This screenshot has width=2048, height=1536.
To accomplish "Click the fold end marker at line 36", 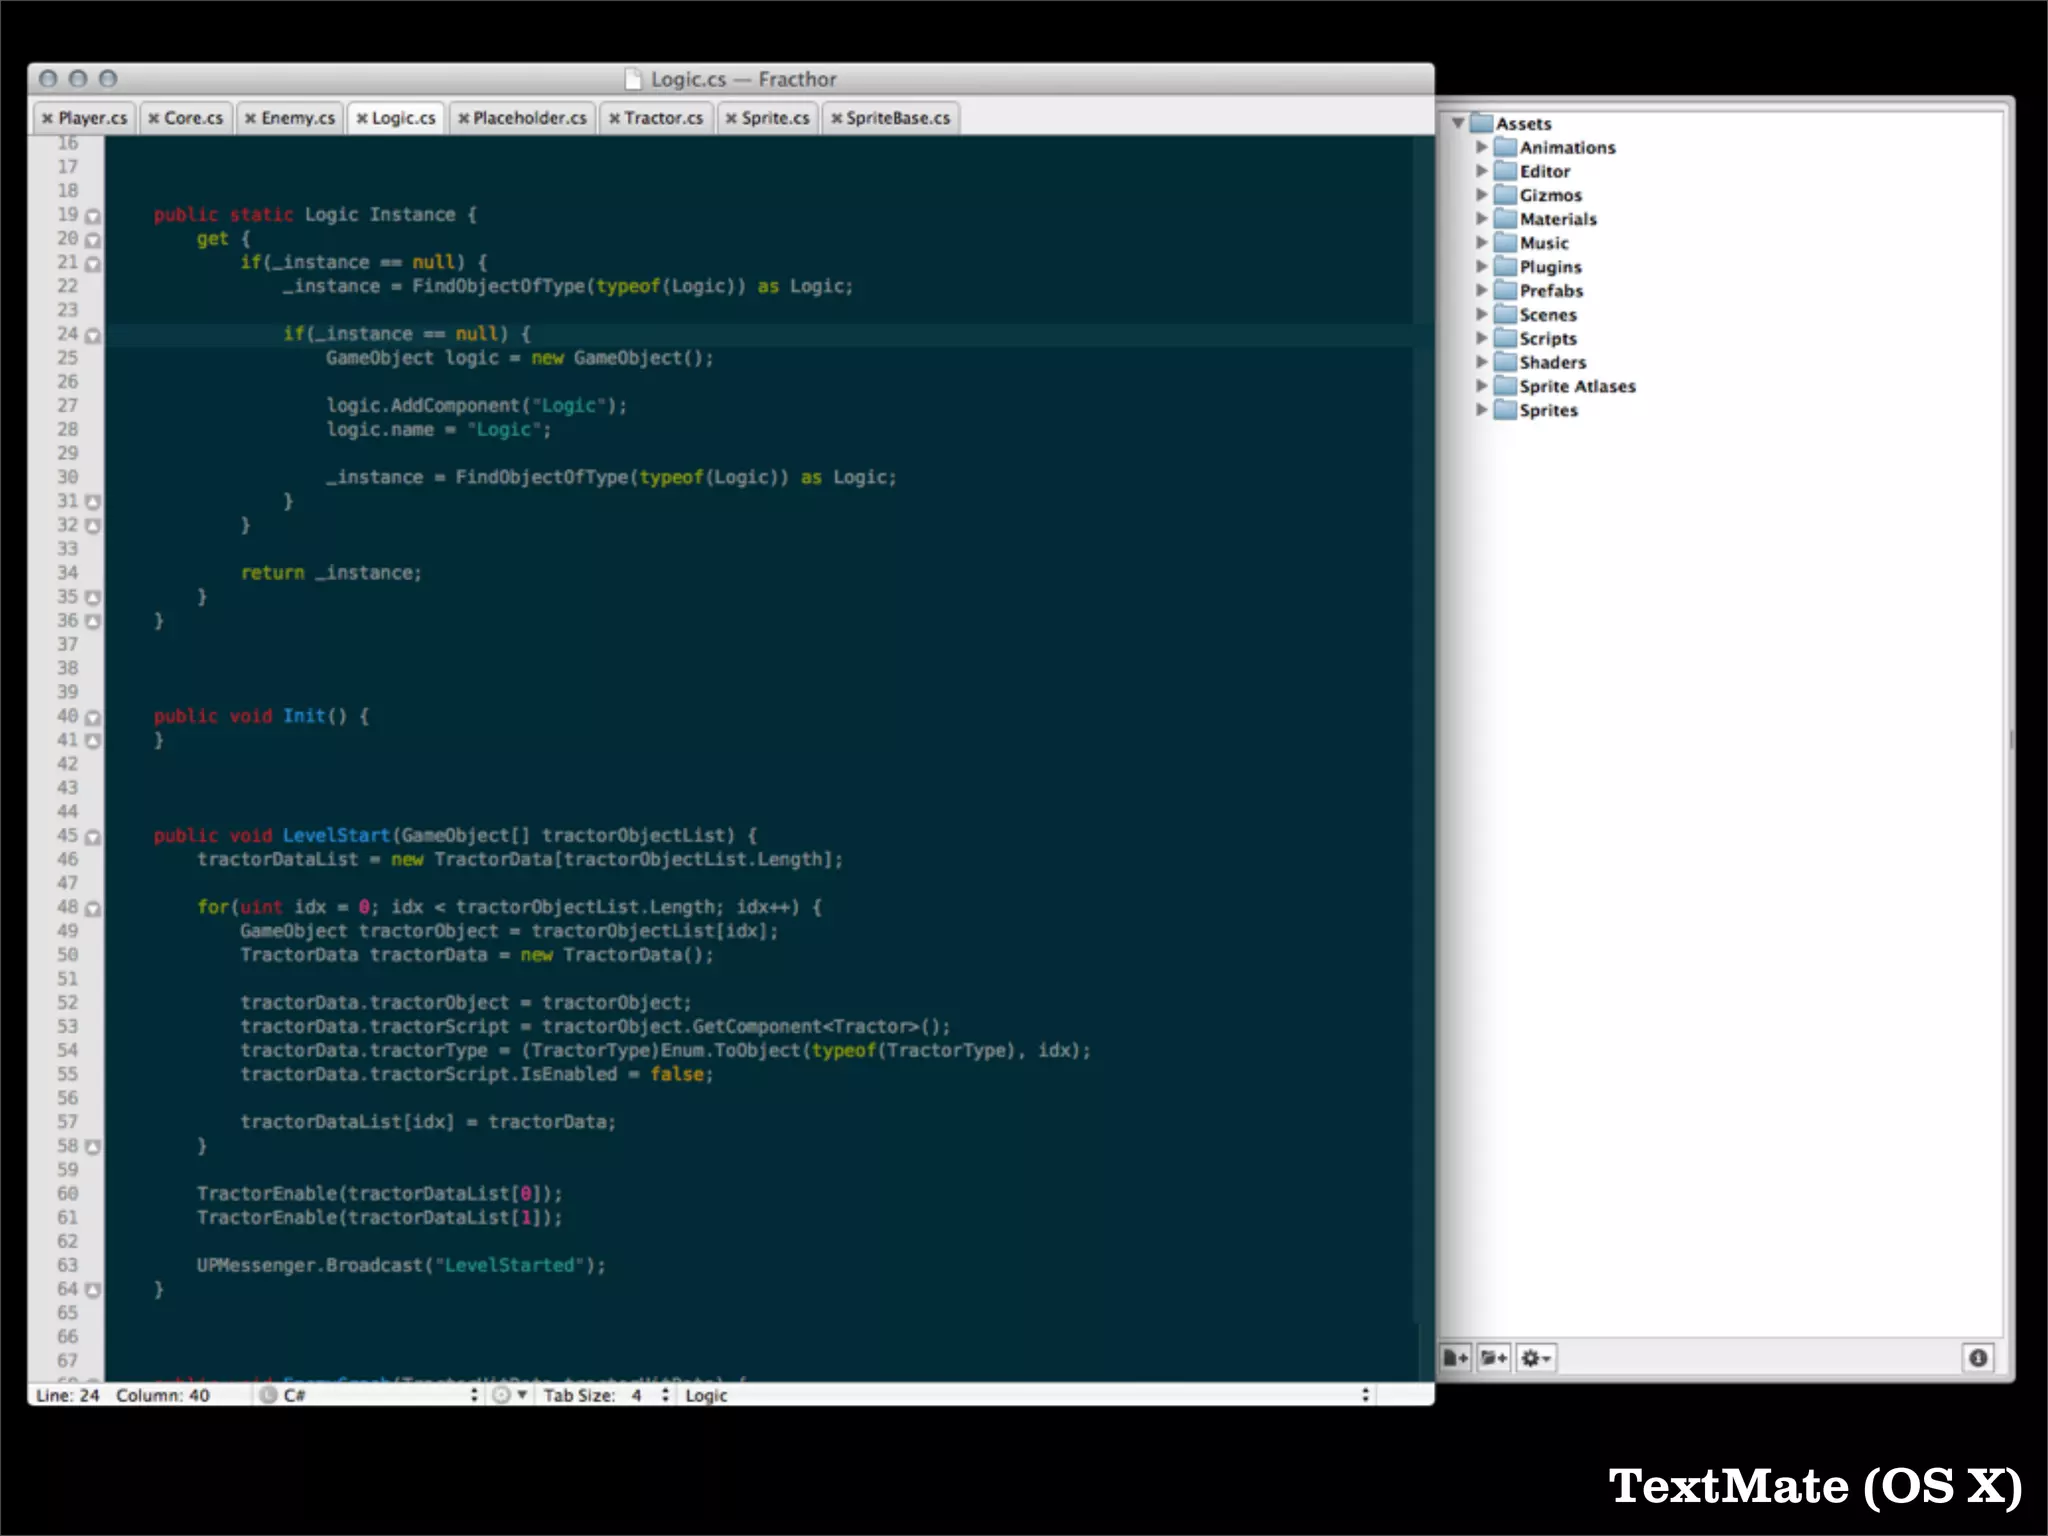I will coord(93,622).
